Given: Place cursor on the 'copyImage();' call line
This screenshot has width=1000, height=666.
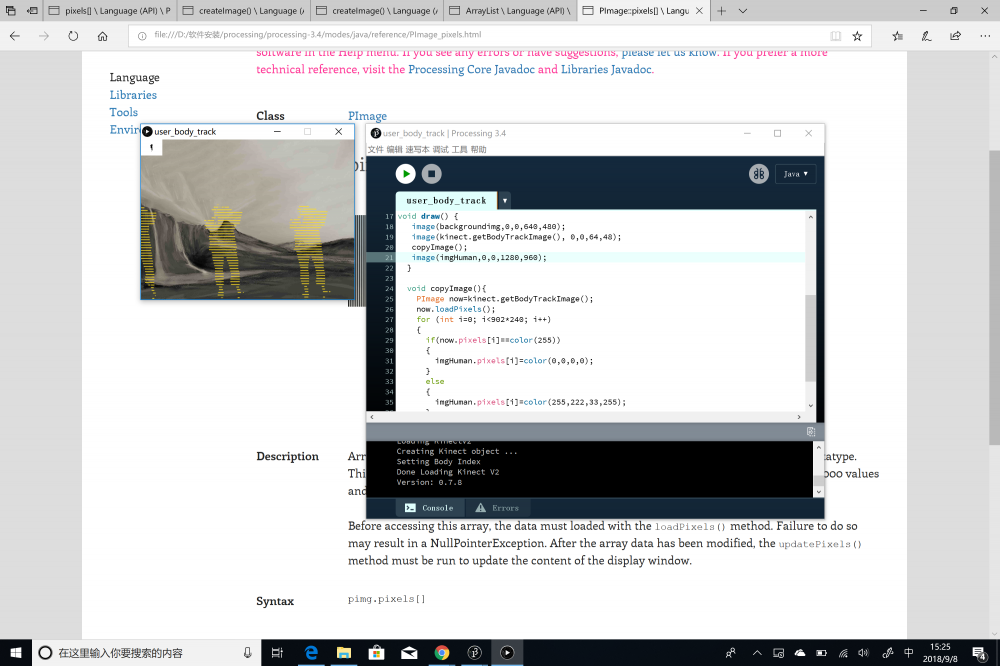Looking at the screenshot, I should pyautogui.click(x=439, y=247).
